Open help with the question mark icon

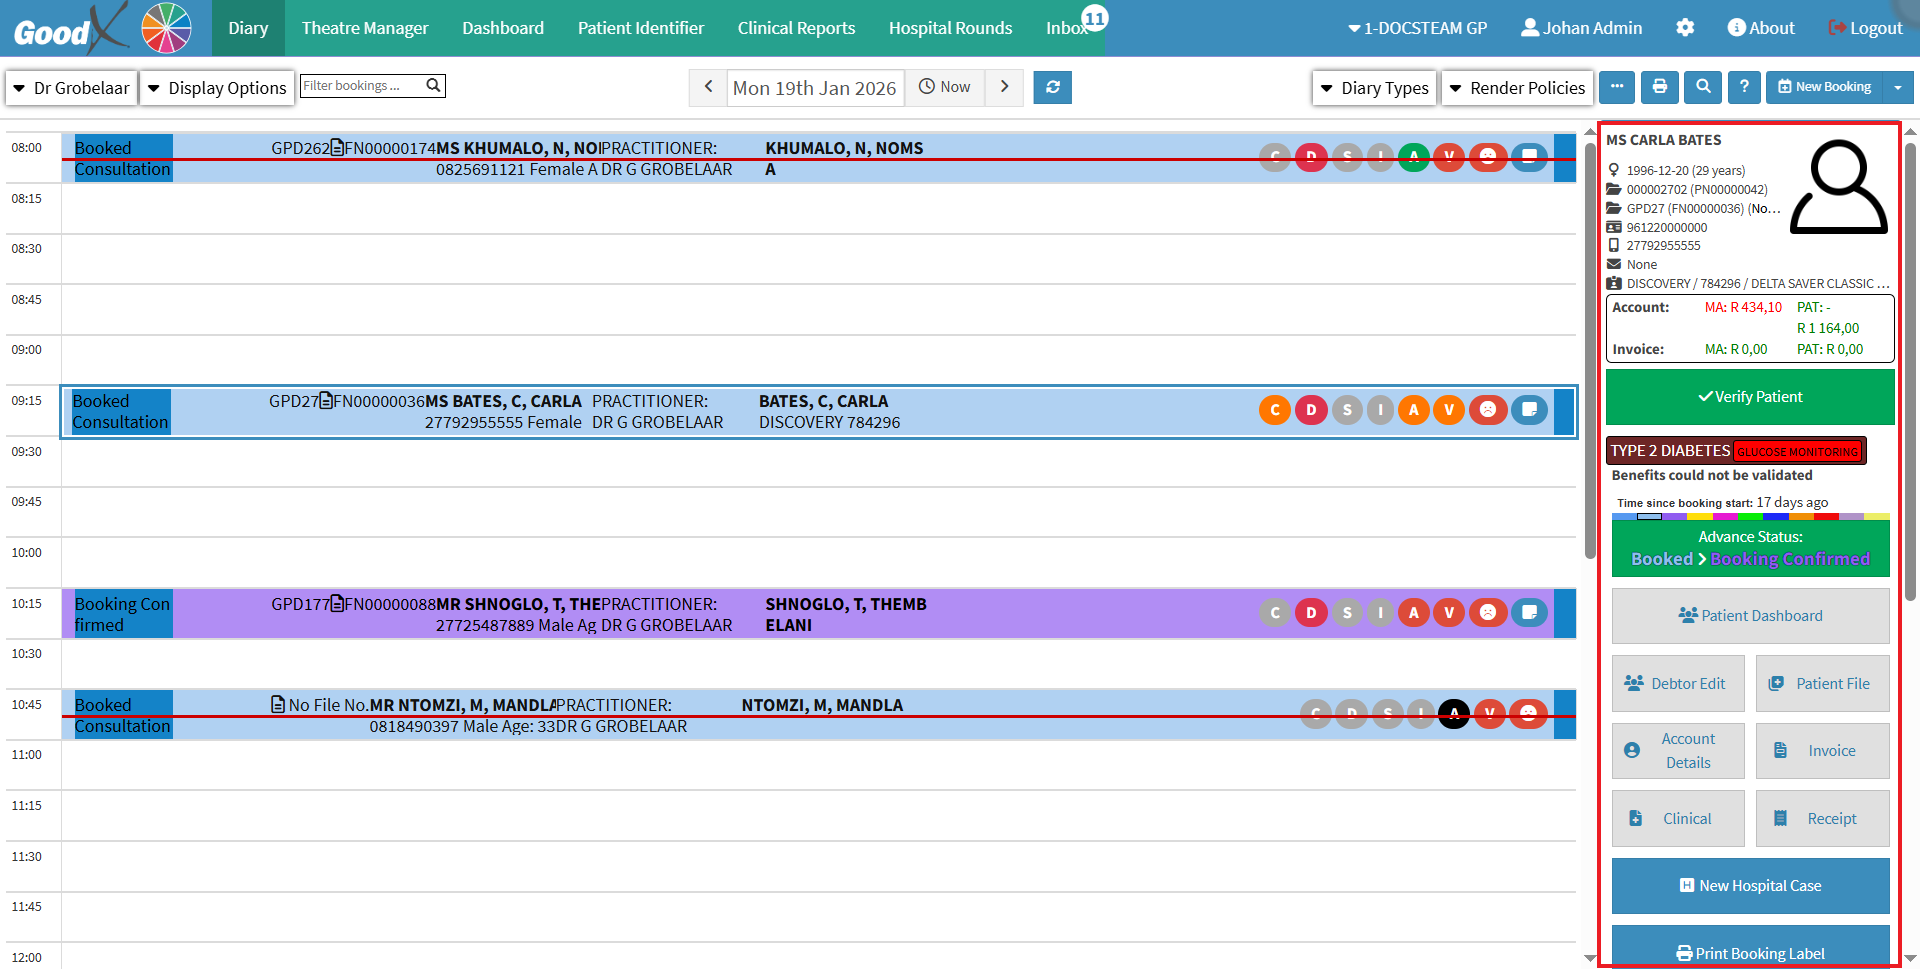pos(1744,87)
